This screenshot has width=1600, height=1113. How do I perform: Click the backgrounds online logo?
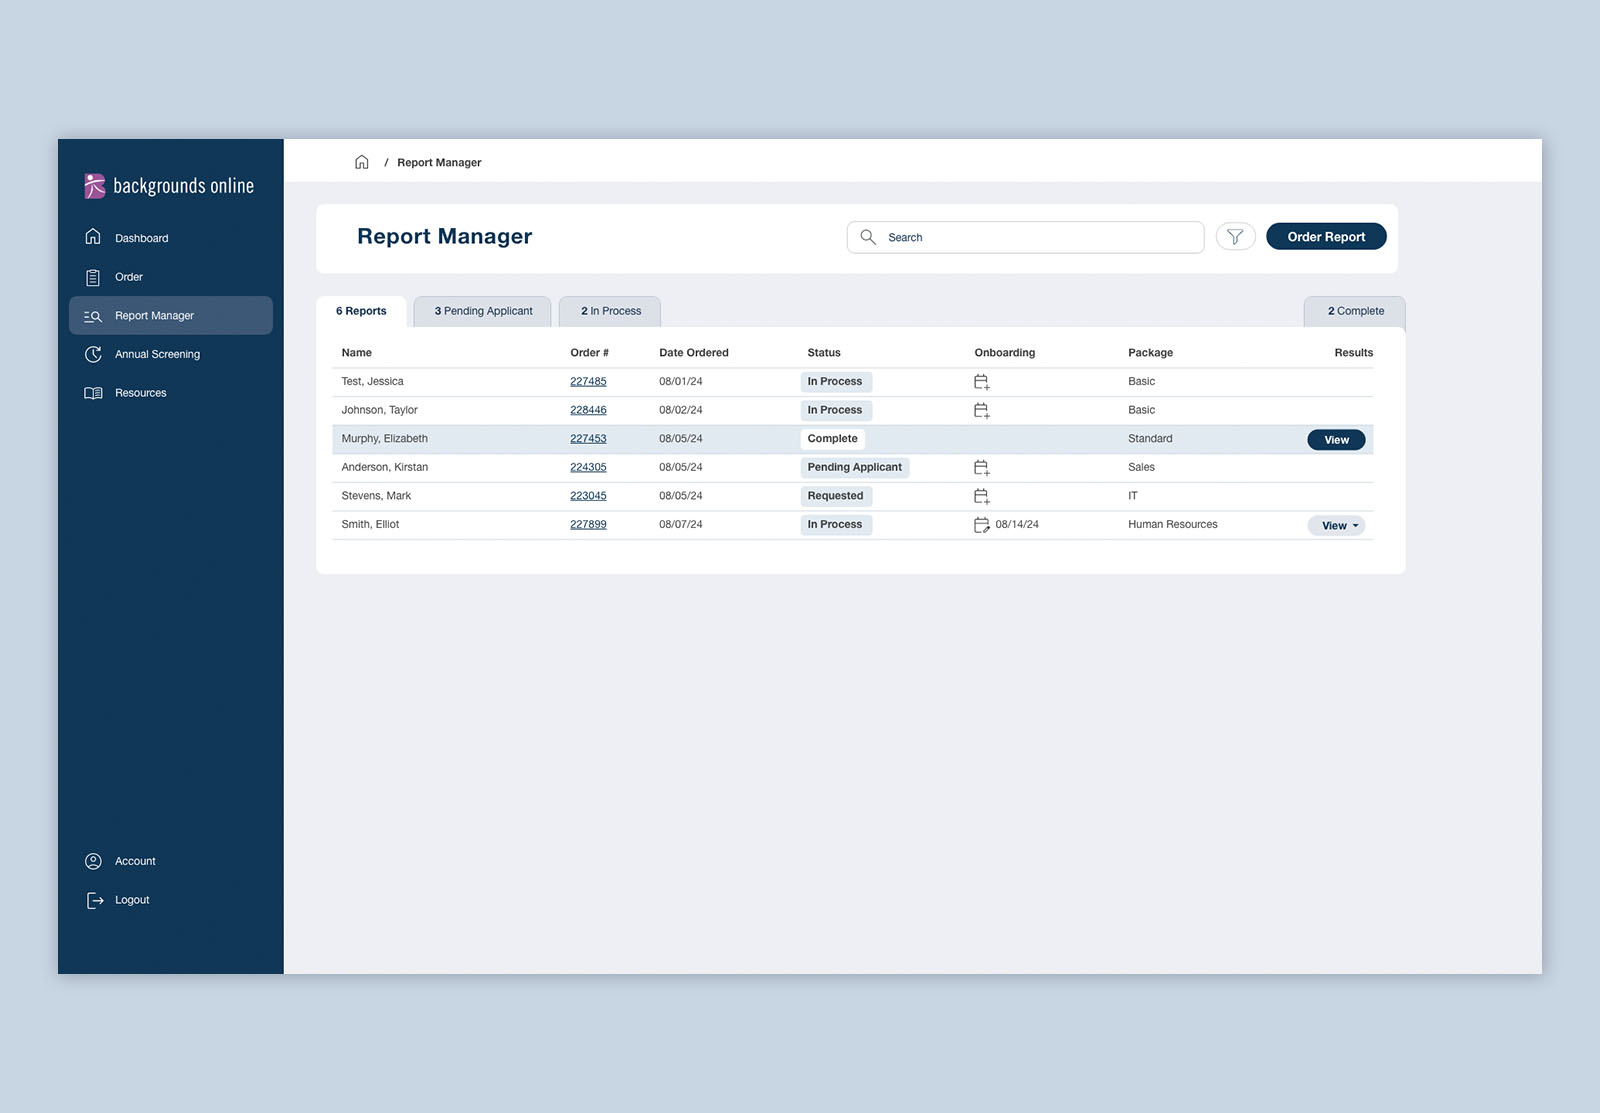169,186
